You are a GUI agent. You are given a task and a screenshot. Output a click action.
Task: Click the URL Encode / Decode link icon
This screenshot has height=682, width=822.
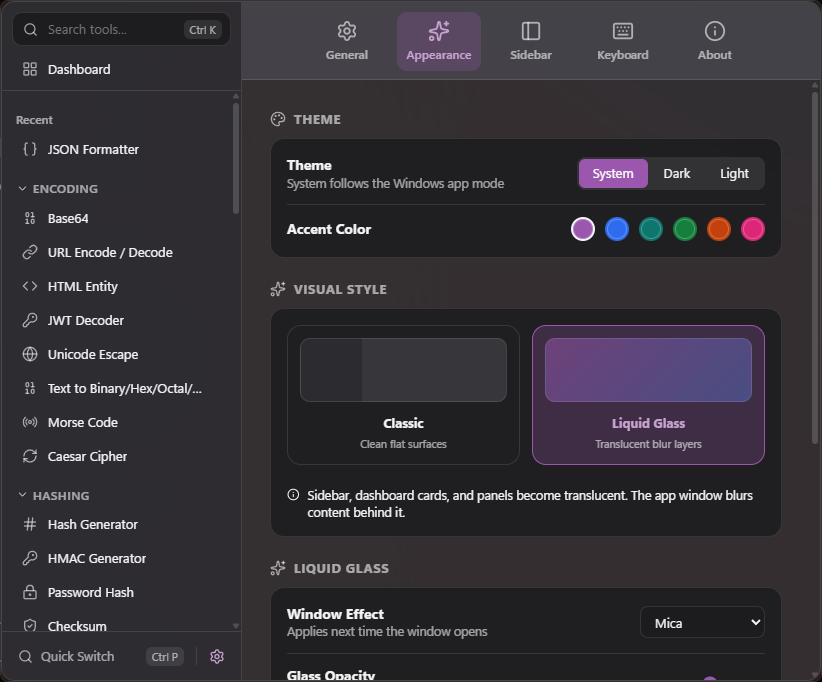30,253
